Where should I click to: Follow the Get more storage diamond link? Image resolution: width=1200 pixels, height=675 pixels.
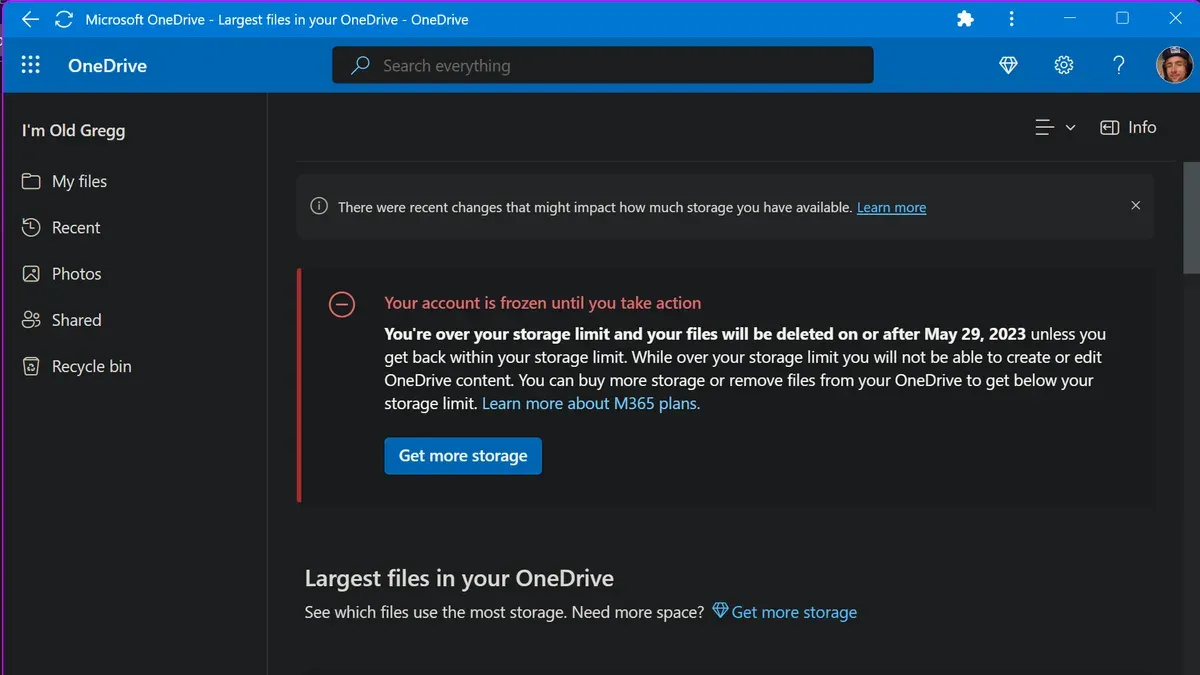point(784,612)
